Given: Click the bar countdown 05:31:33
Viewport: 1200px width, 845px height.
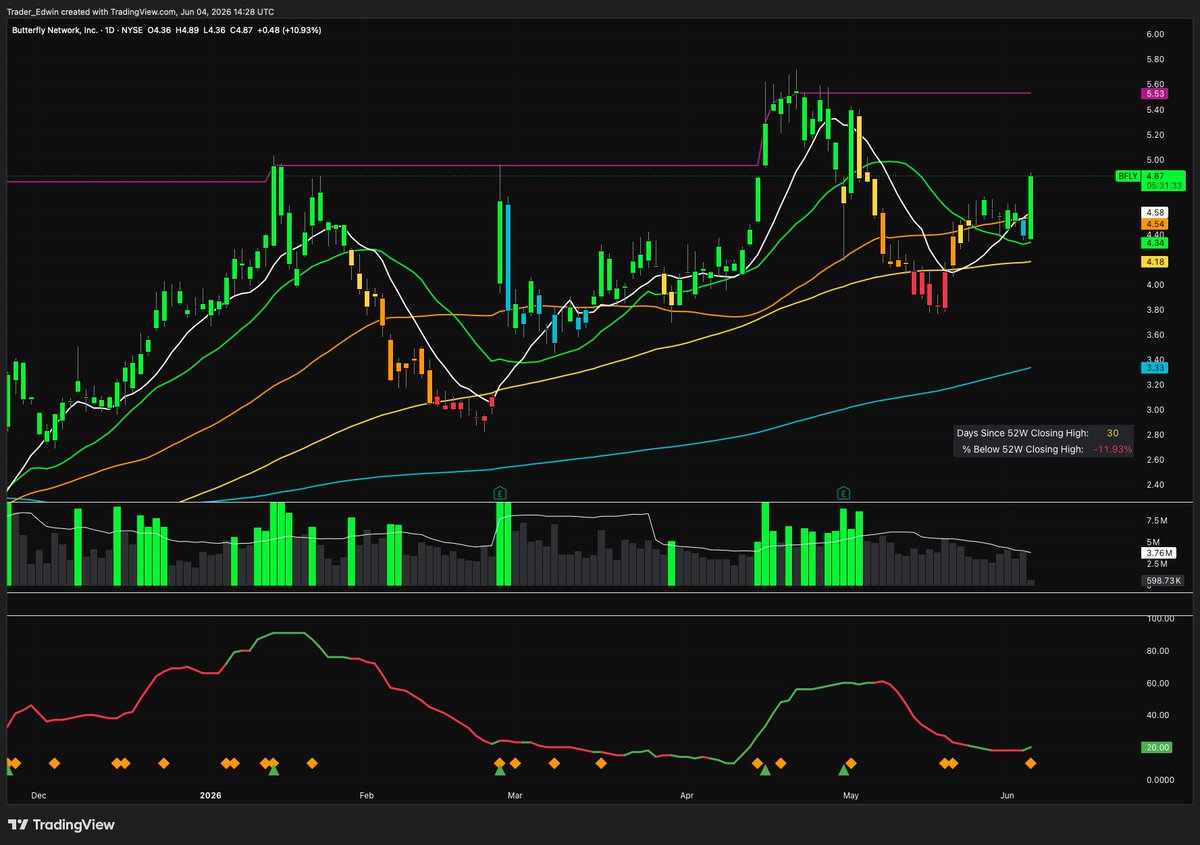Looking at the screenshot, I should point(1164,185).
